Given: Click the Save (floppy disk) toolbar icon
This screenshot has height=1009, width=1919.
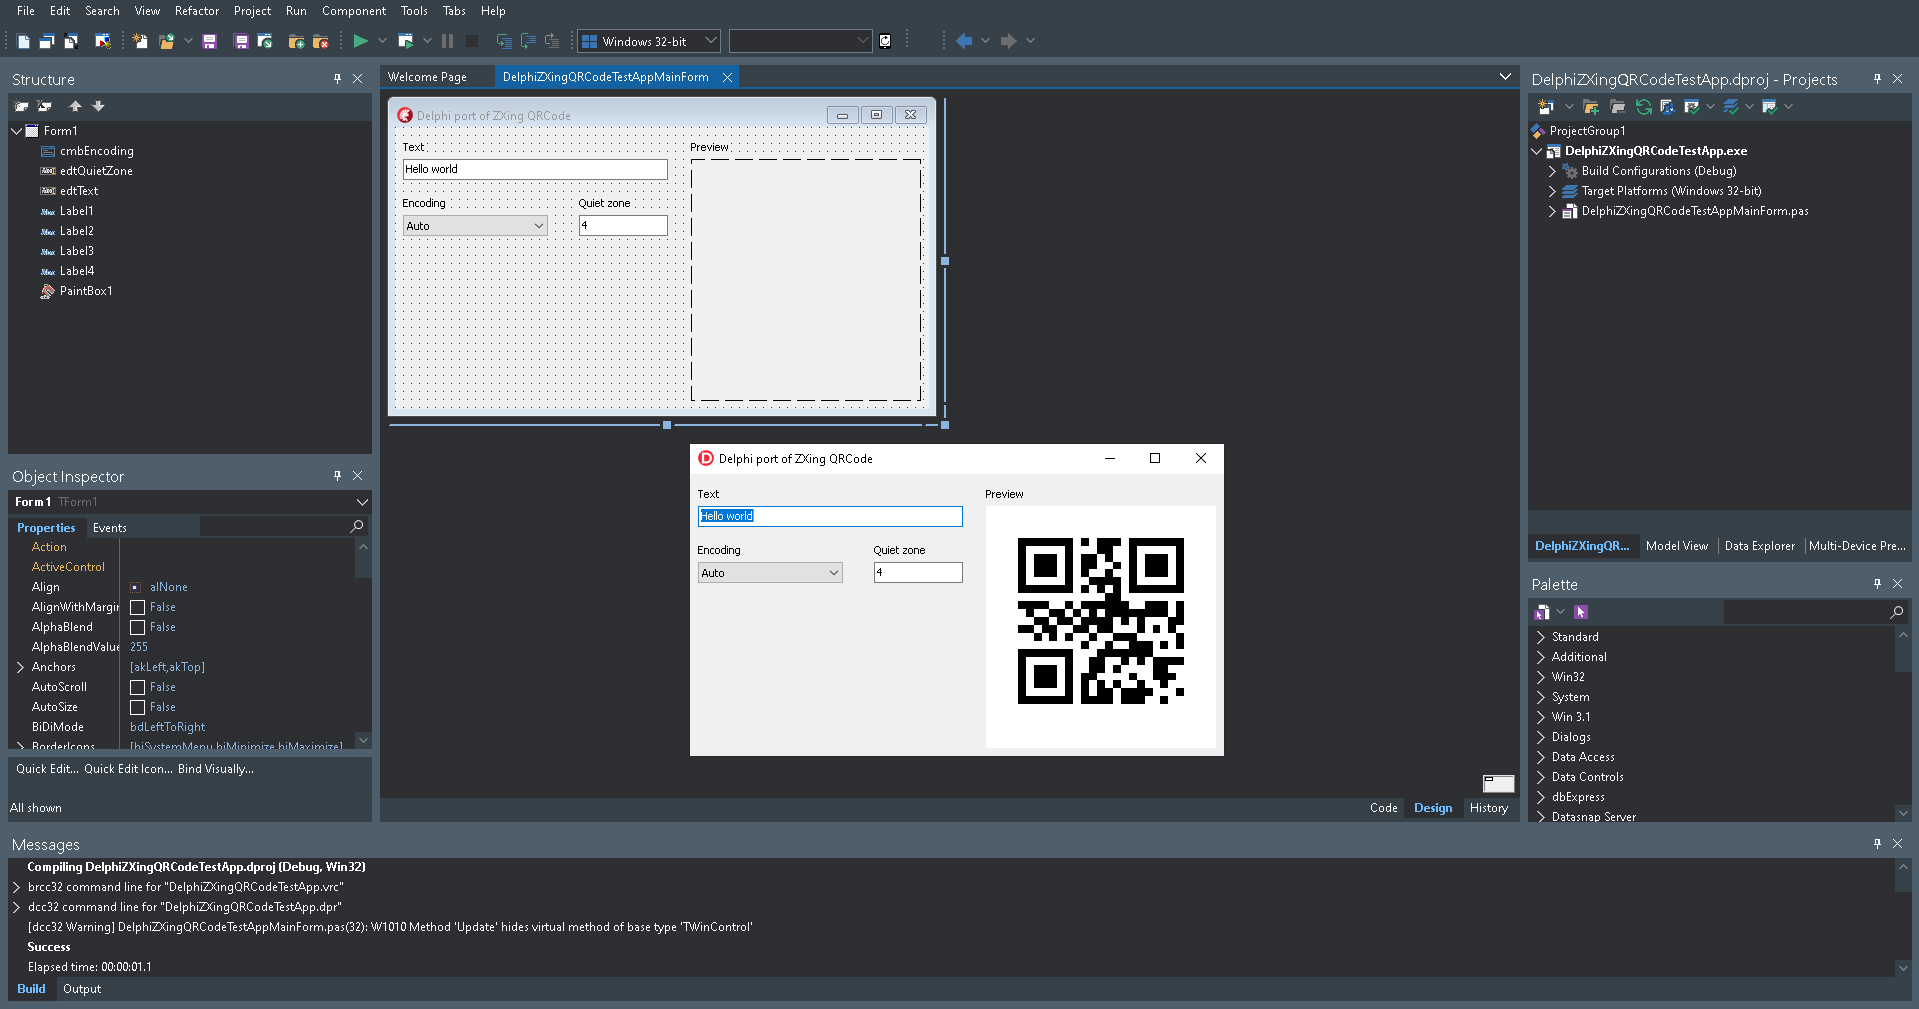Looking at the screenshot, I should pos(209,41).
